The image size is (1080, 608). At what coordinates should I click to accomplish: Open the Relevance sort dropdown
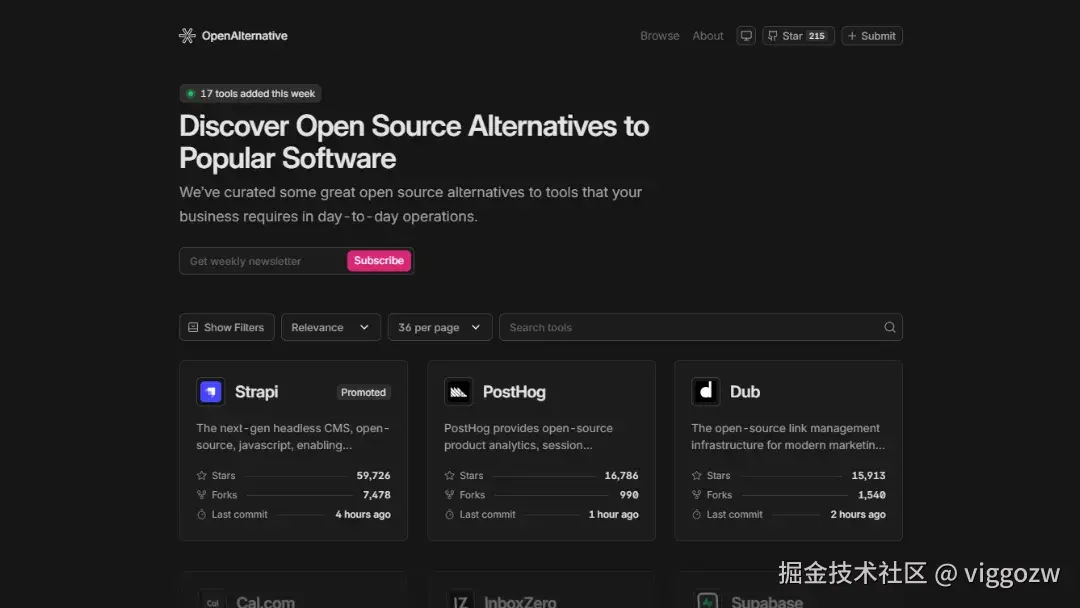[331, 327]
